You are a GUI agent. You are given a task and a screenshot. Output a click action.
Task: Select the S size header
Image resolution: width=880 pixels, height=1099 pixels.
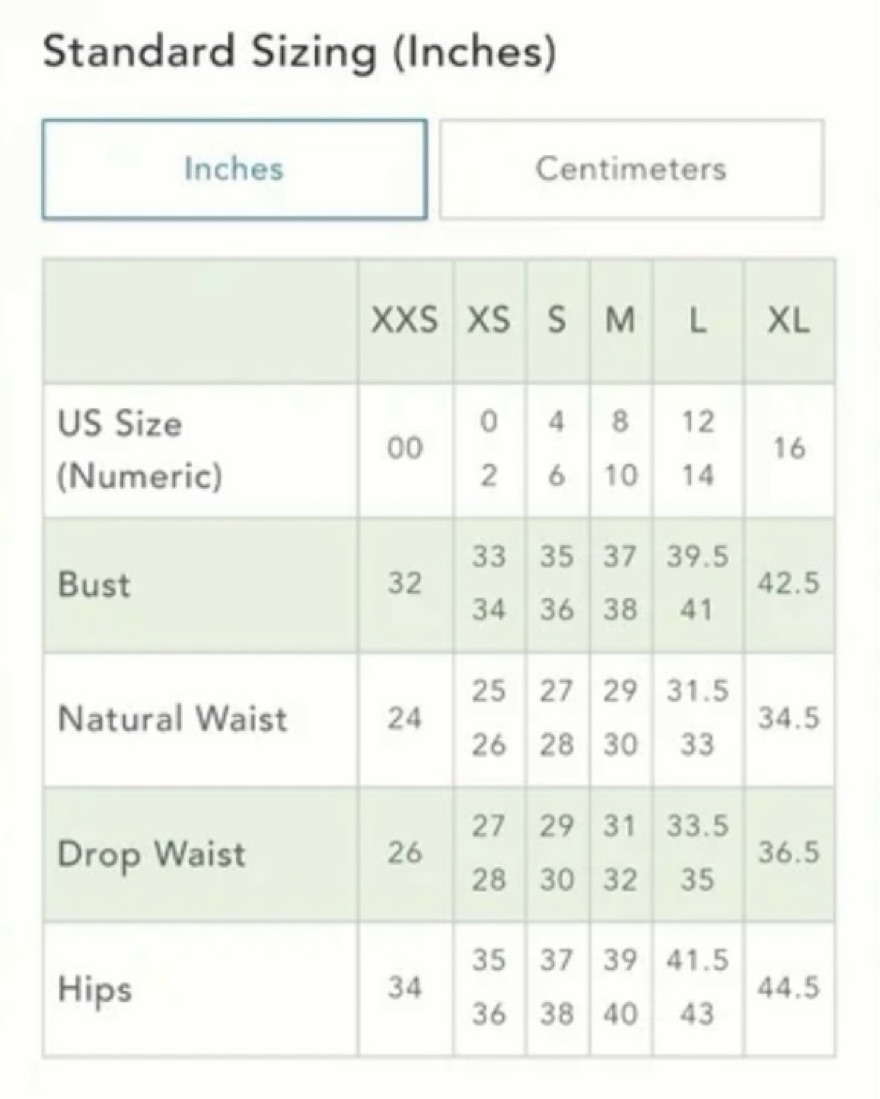coord(556,321)
